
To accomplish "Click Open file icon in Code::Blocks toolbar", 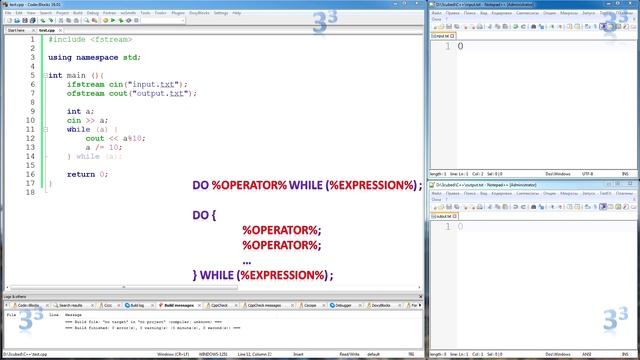I will (x=17, y=20).
